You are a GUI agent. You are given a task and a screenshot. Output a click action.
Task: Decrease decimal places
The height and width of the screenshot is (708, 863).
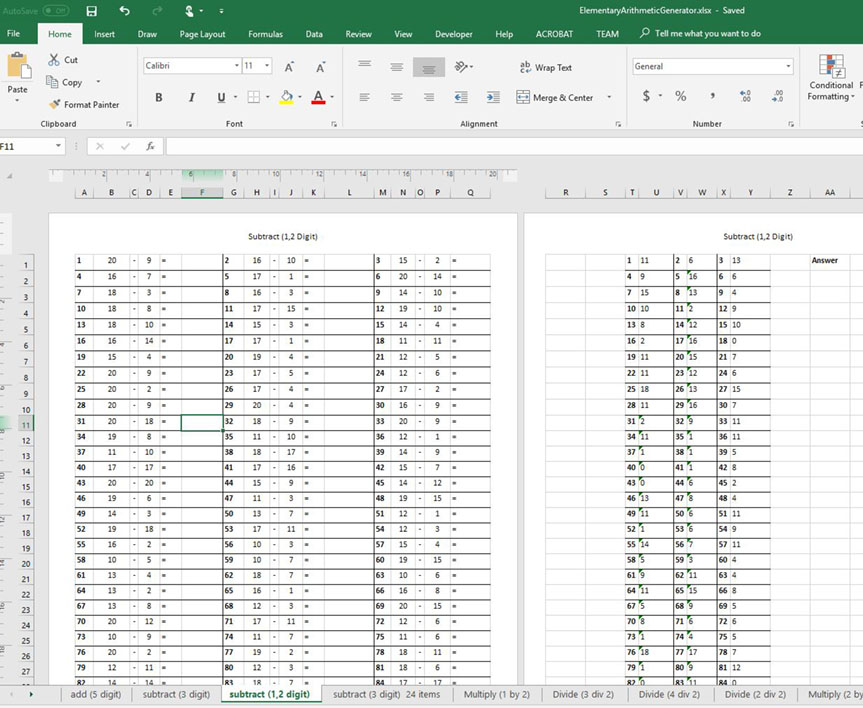(x=778, y=96)
